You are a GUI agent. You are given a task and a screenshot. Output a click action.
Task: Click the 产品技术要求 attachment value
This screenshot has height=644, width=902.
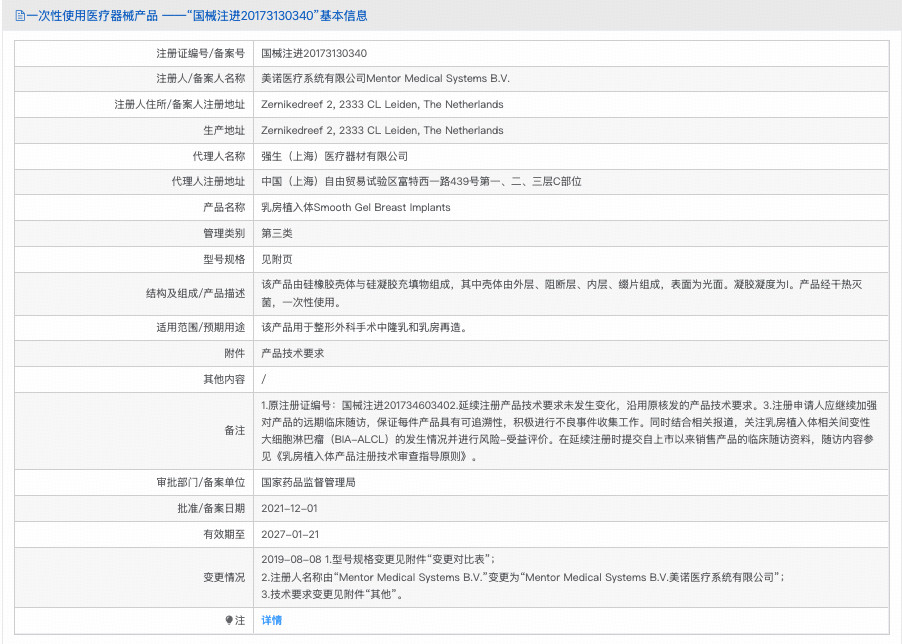tap(292, 353)
